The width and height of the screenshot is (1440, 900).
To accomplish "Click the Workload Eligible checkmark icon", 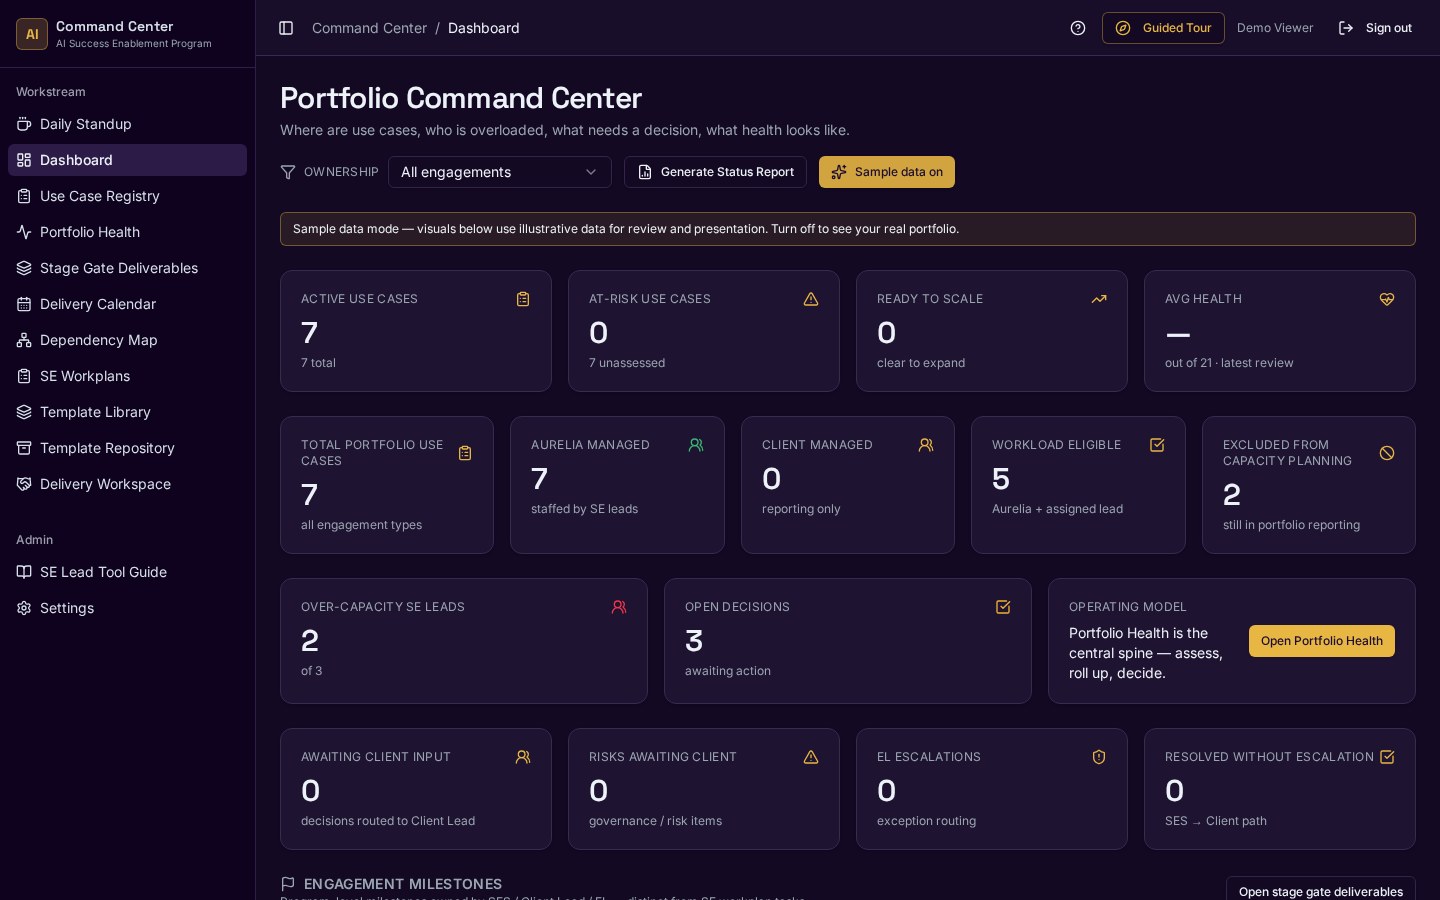I will [1157, 445].
